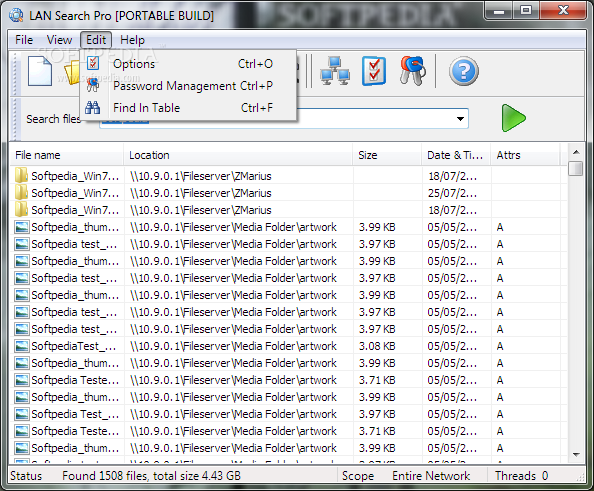Open Options via the checklist toolbar icon
Viewport: 594px width, 491px height.
(x=374, y=71)
